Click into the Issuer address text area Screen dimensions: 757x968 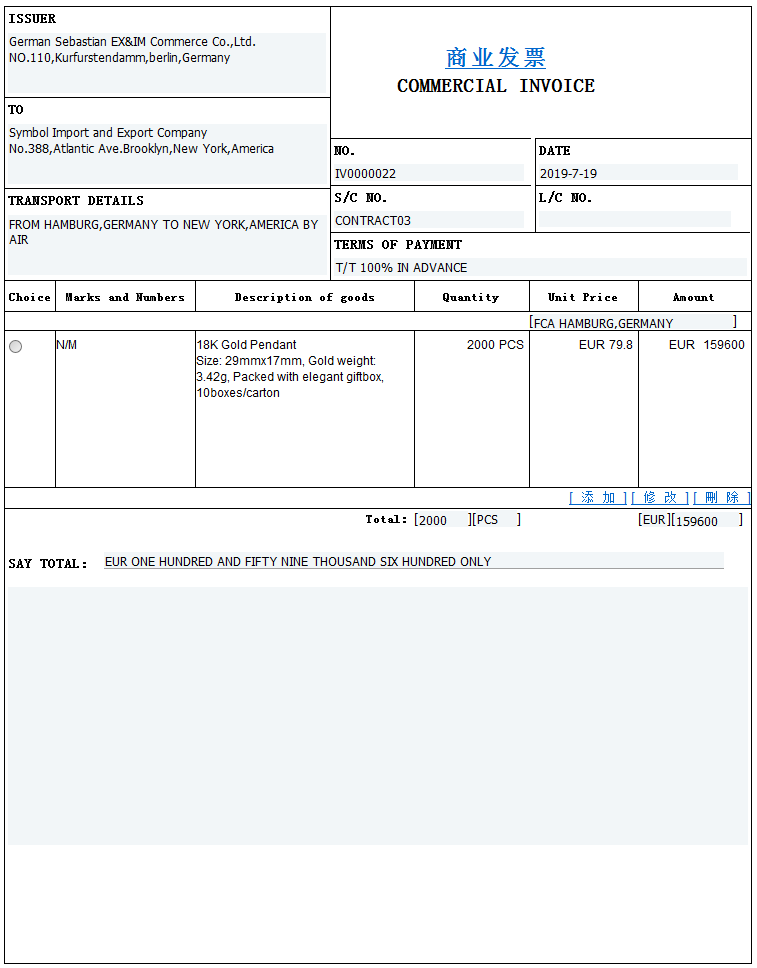[x=167, y=63]
